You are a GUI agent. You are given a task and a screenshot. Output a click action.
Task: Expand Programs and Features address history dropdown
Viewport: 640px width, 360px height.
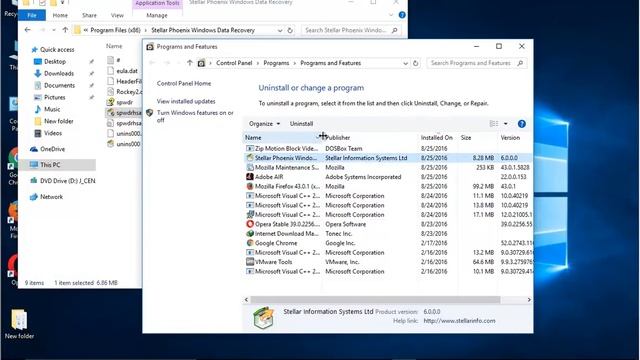405,63
